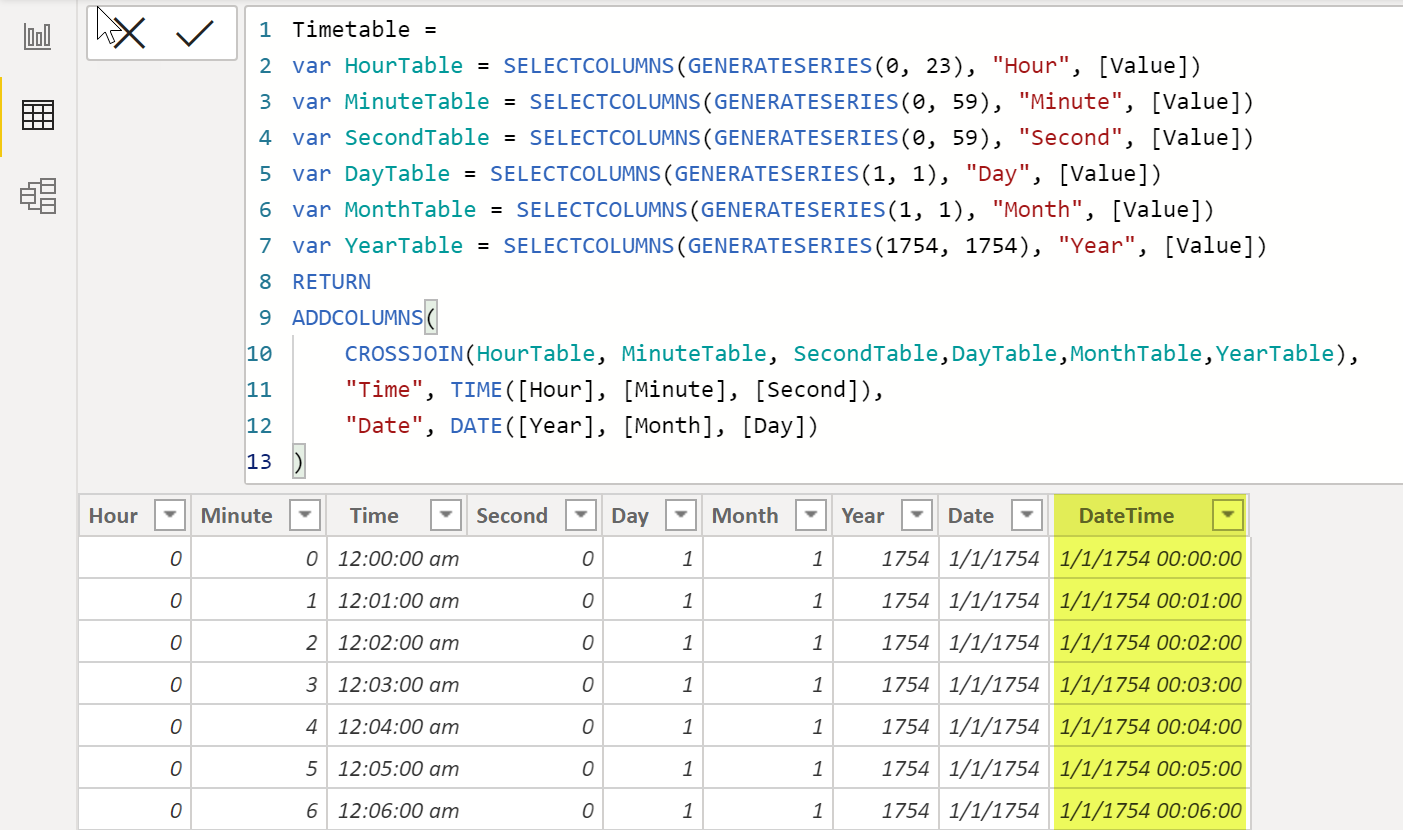This screenshot has width=1403, height=830.
Task: Select Time cell 12:03:00 am
Action: click(x=399, y=685)
